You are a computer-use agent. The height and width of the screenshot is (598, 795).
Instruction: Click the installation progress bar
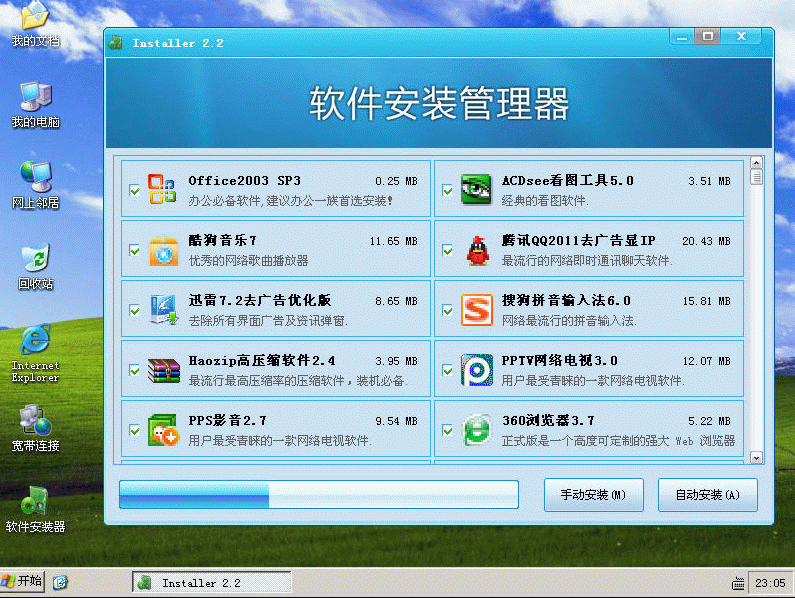point(318,495)
